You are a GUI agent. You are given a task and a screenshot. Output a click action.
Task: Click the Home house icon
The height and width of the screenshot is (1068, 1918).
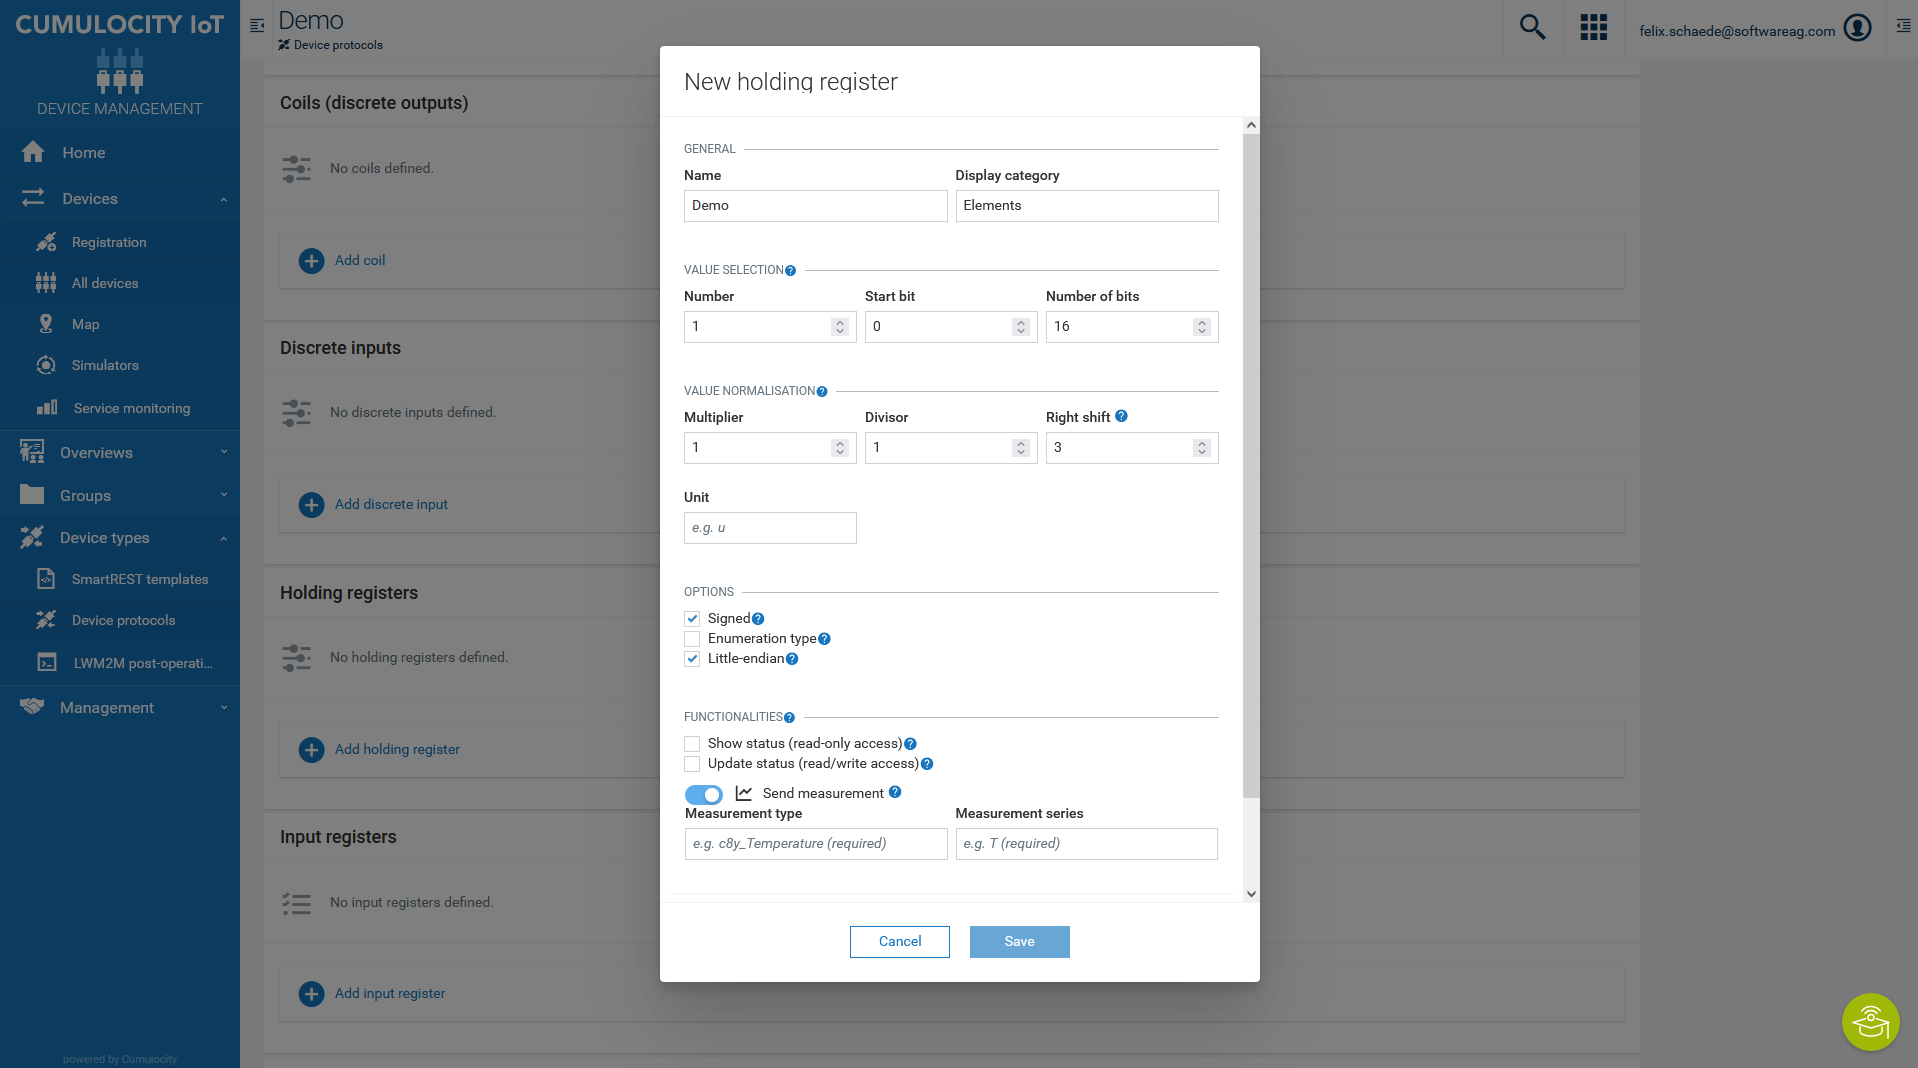(33, 152)
